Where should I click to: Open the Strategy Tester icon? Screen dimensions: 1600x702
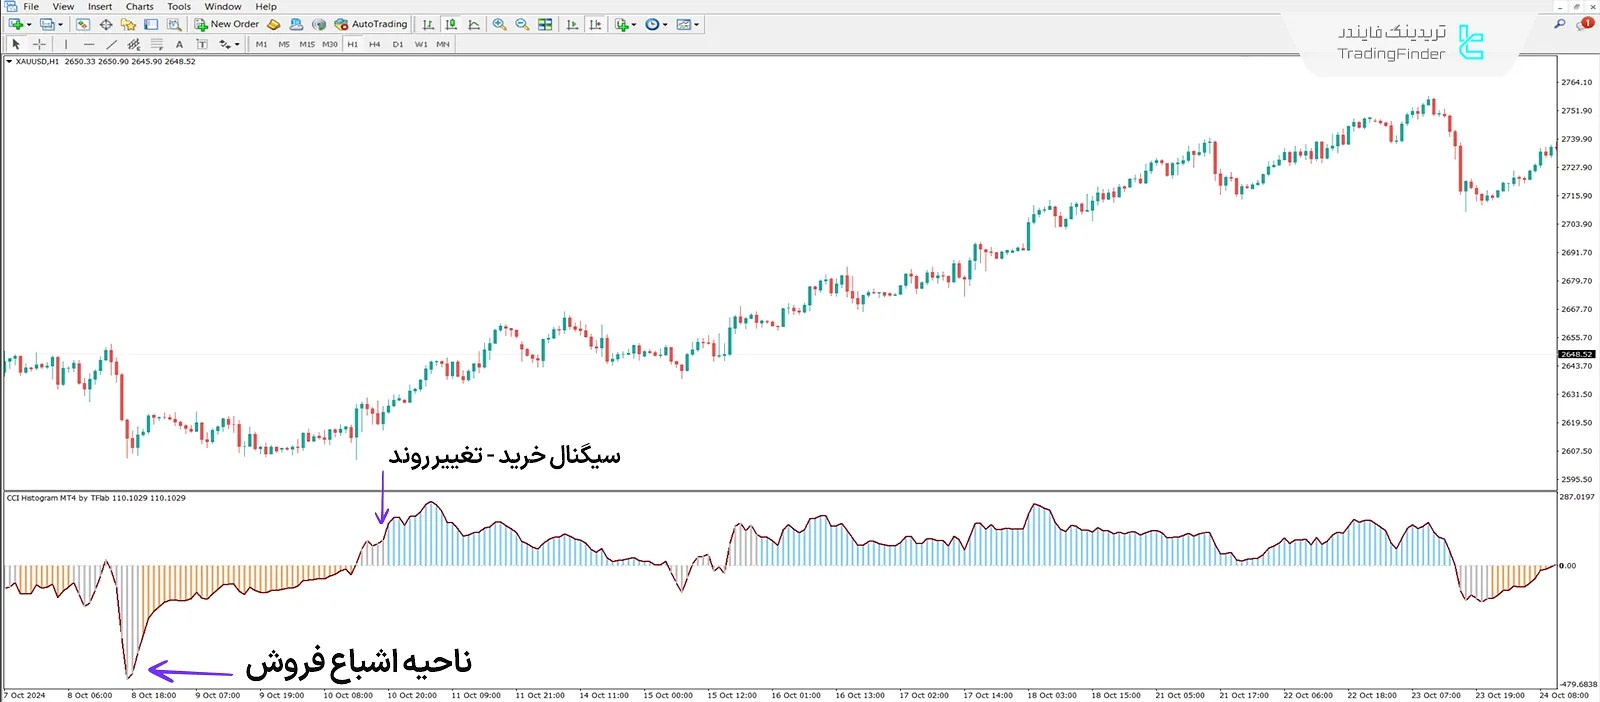pos(174,24)
